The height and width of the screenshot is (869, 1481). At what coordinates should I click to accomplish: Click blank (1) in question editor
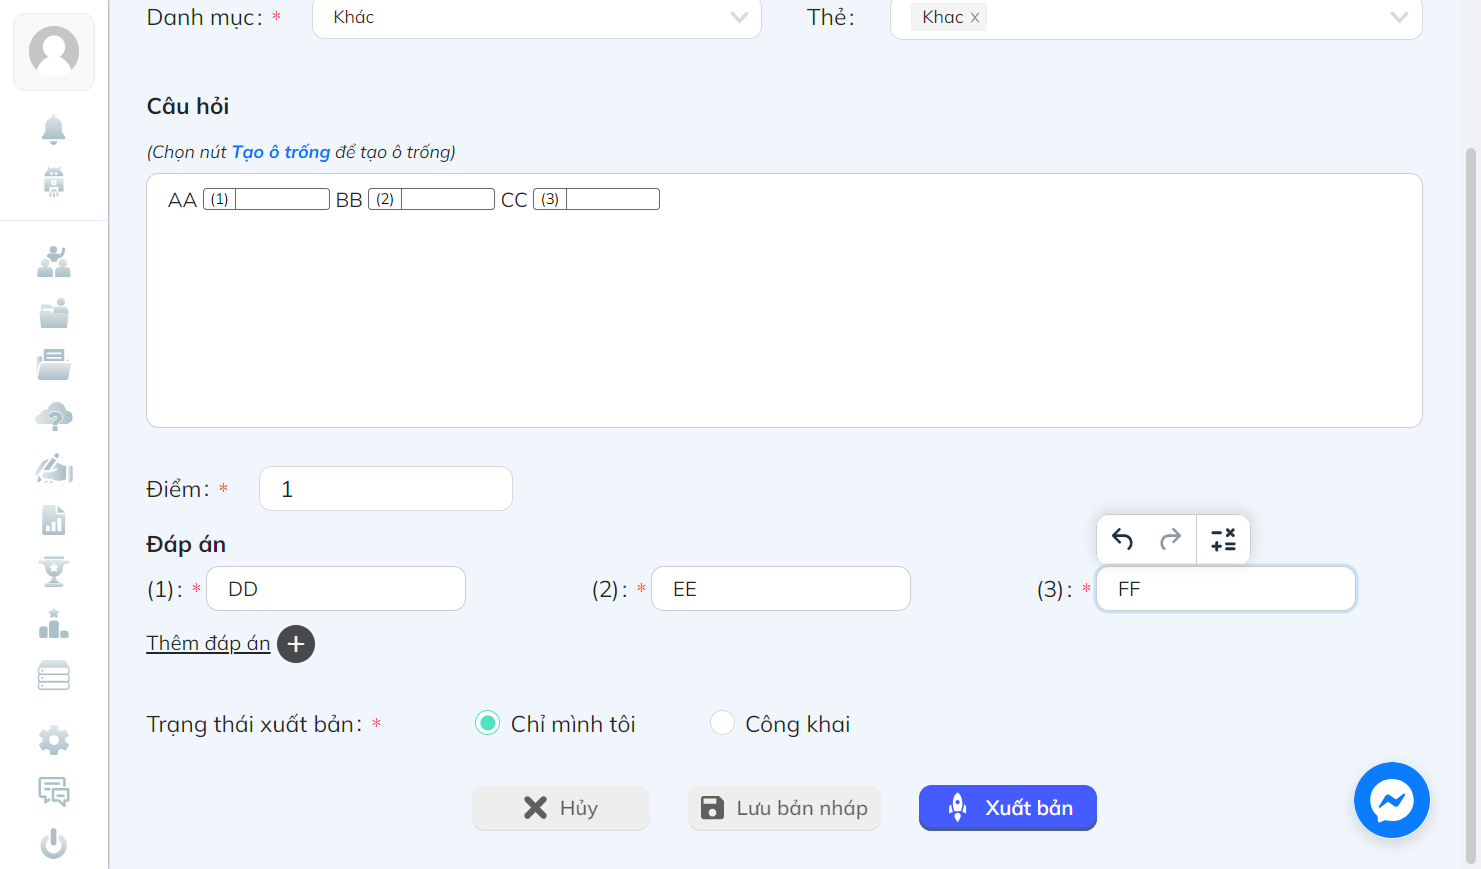point(266,199)
